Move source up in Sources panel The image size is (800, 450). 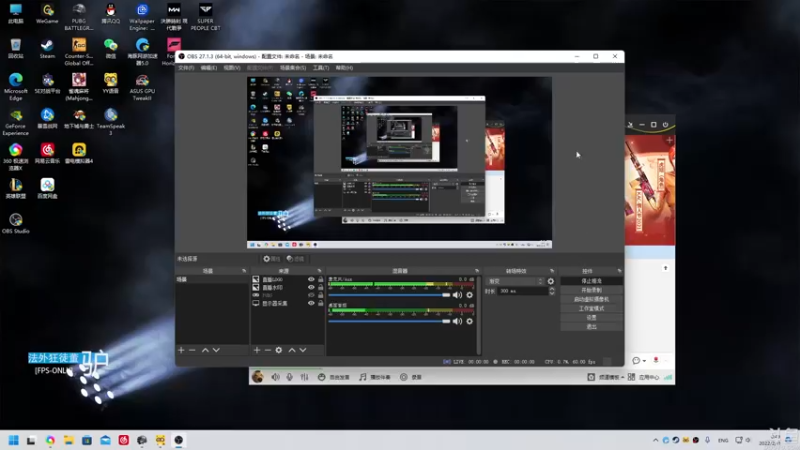tap(292, 350)
